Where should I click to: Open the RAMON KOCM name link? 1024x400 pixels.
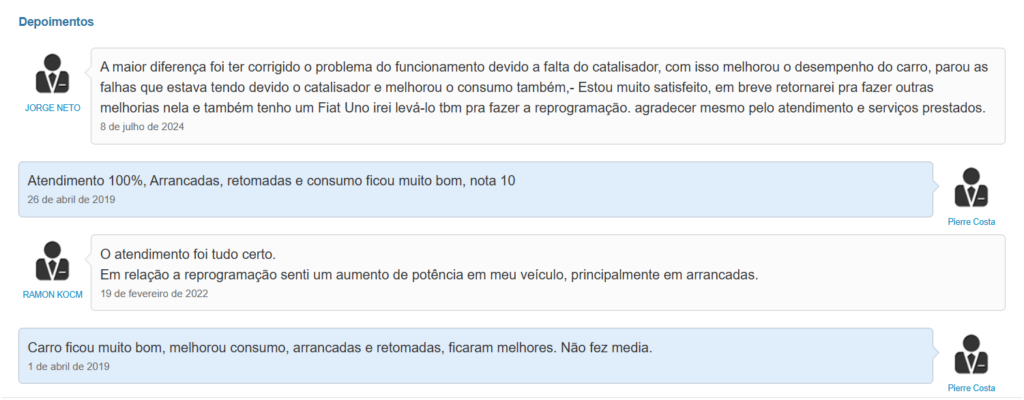click(x=52, y=295)
